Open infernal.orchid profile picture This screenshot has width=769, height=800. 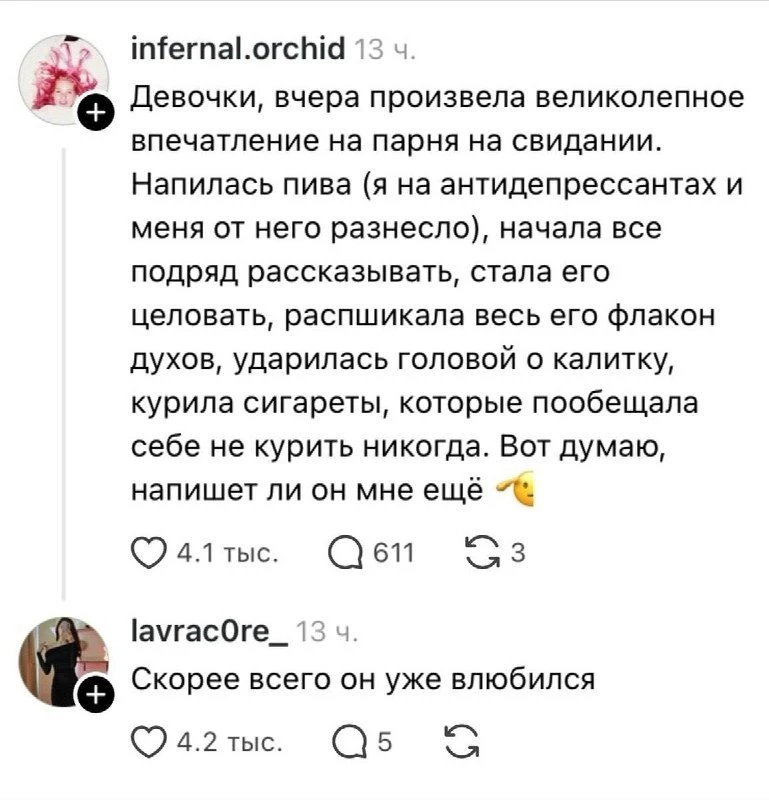(x=63, y=78)
